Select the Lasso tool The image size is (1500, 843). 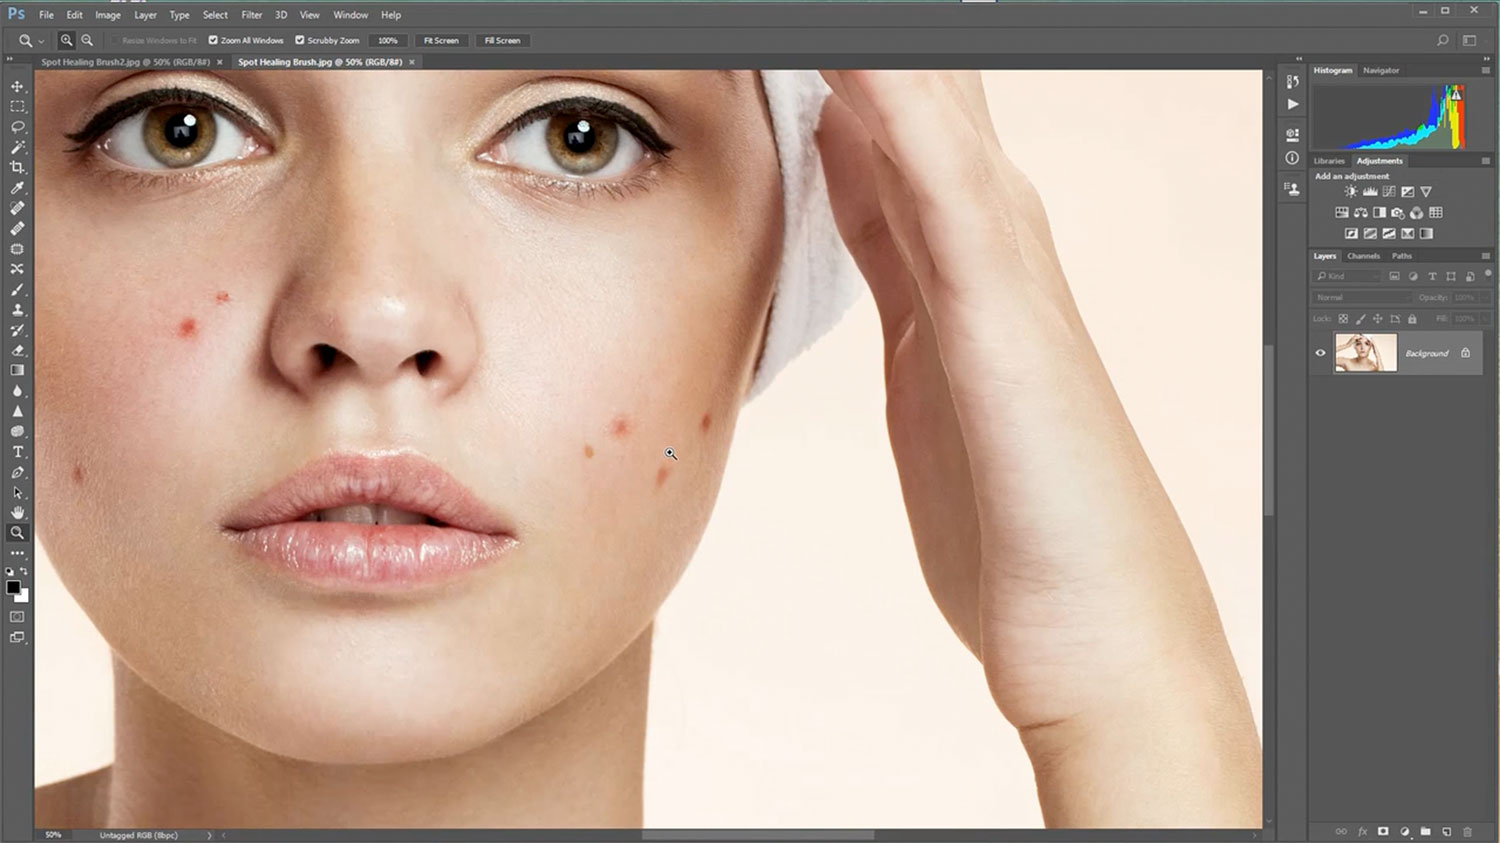17,127
